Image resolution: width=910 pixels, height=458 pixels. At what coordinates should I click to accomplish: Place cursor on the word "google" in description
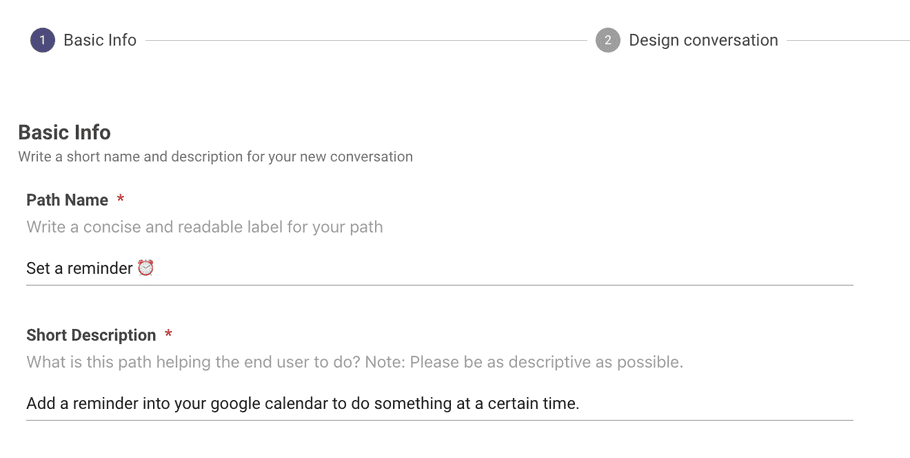pos(236,403)
